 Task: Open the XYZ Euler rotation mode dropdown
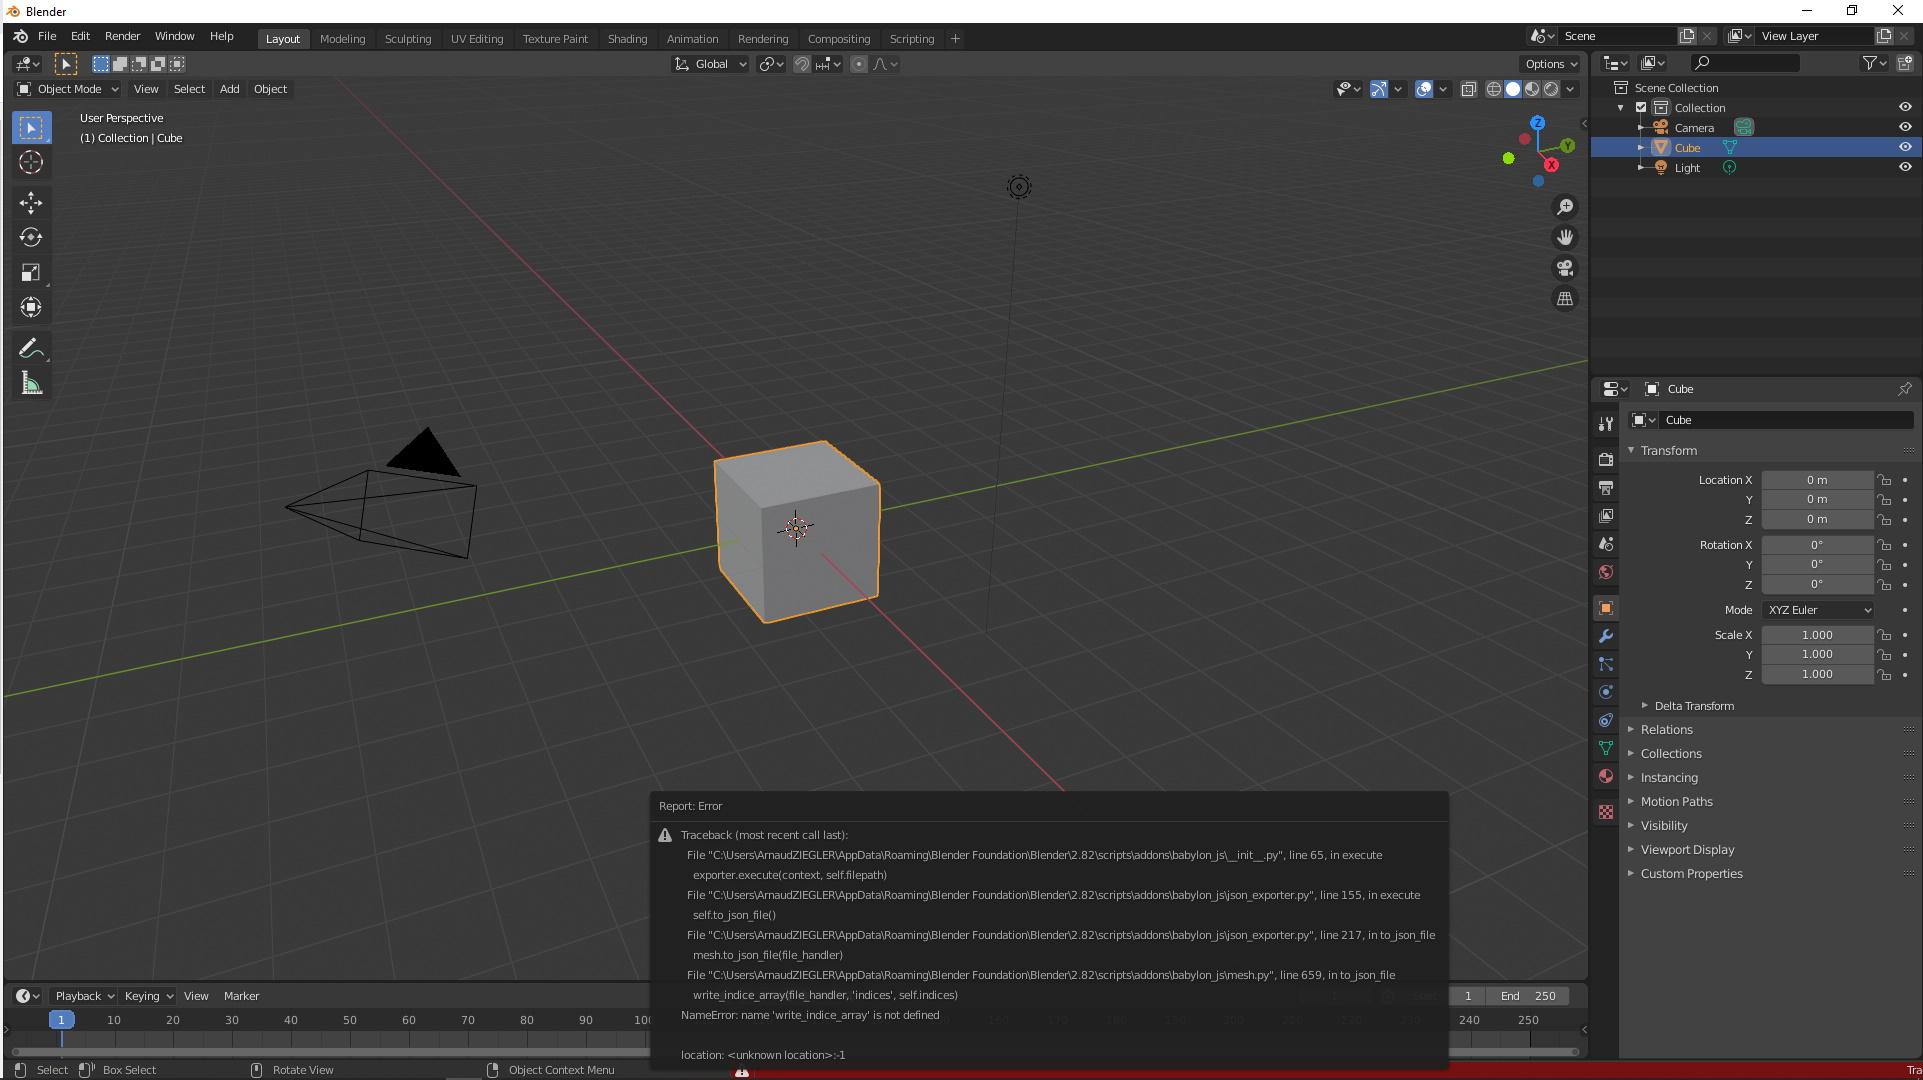pyautogui.click(x=1818, y=610)
